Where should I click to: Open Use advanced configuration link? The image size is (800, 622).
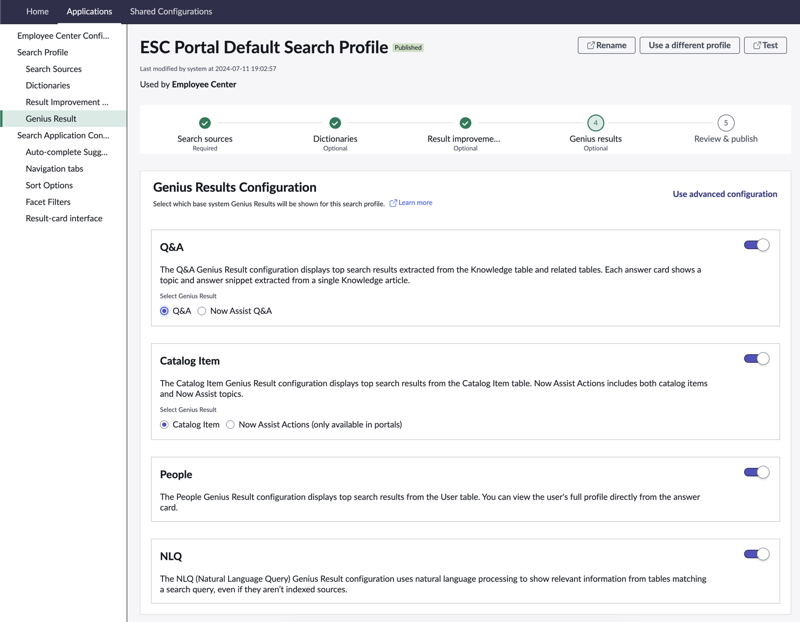724,194
